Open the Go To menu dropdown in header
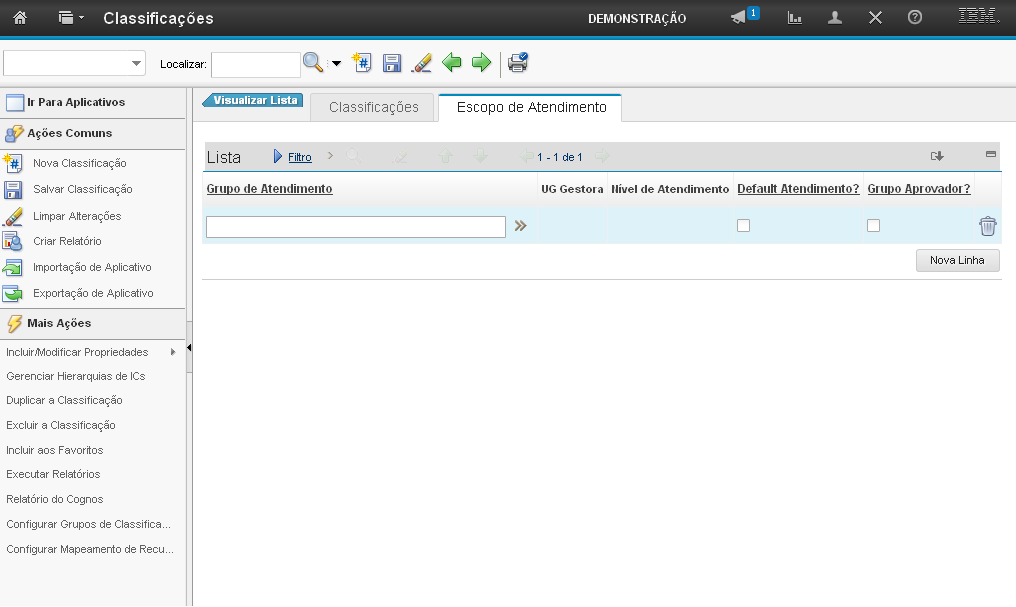Viewport: 1016px width, 607px height. [x=71, y=18]
